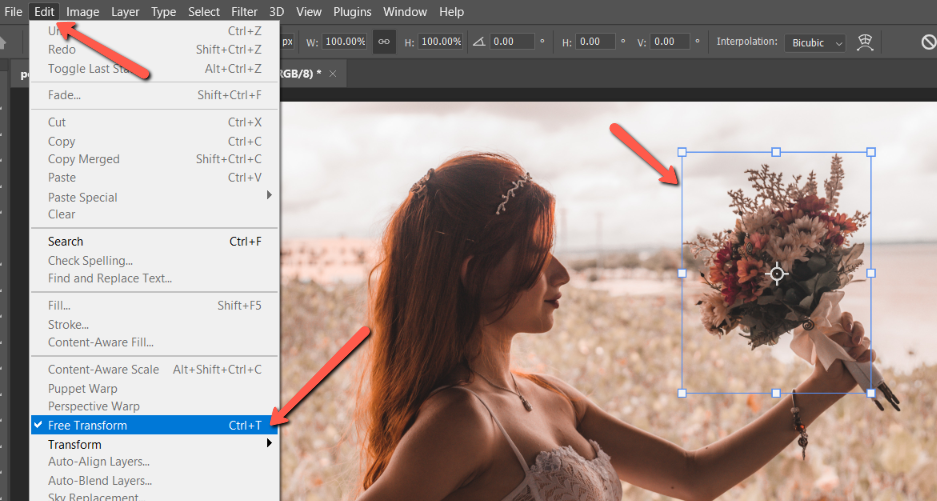Click the cancel transform icon

point(928,42)
